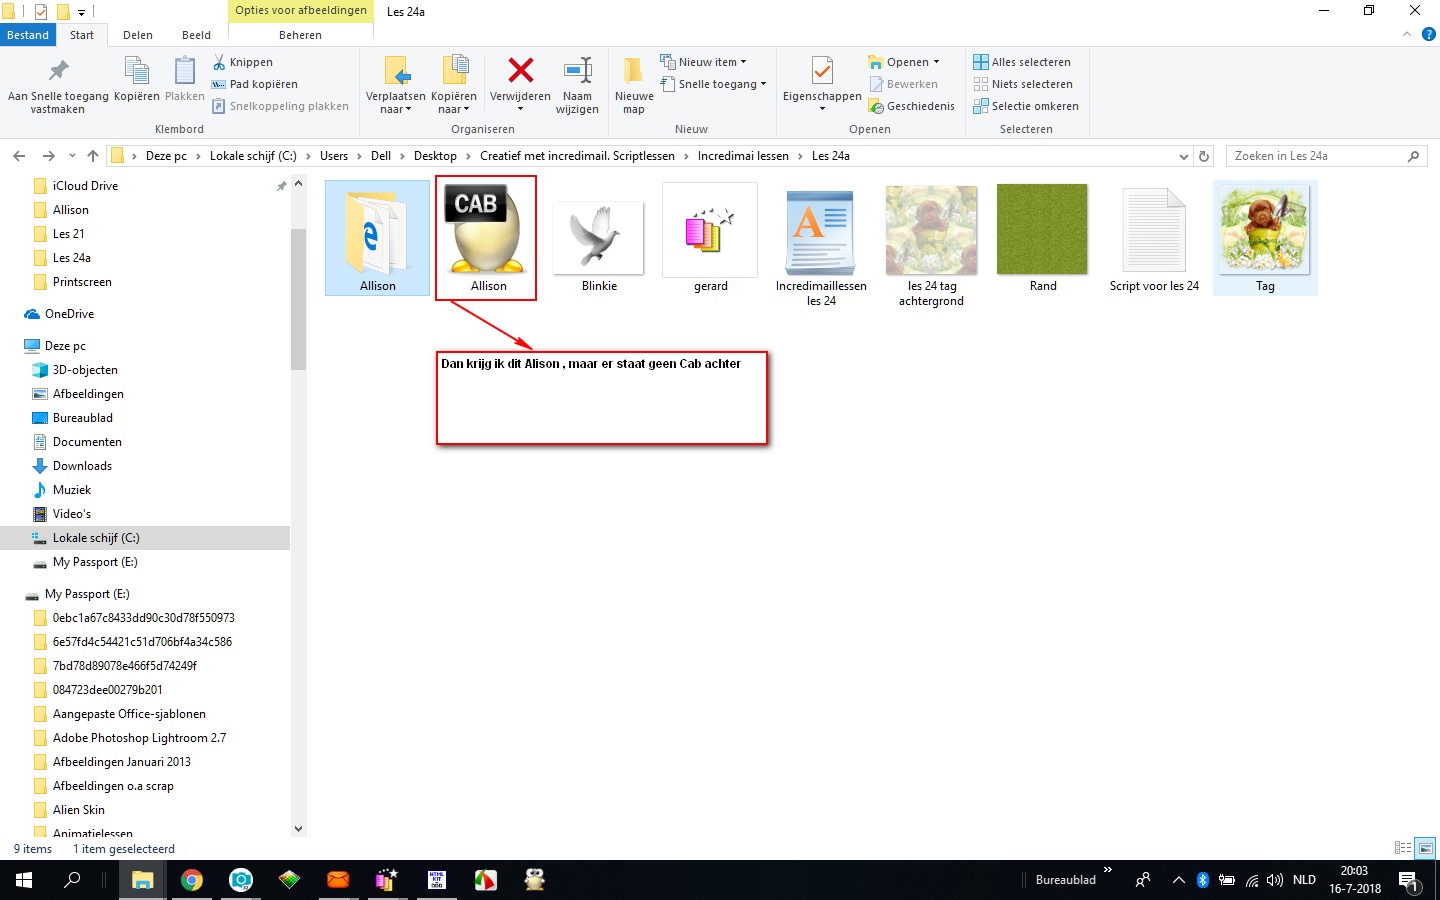Select the Allison folder with Edge icon
The width and height of the screenshot is (1440, 900).
(x=377, y=238)
